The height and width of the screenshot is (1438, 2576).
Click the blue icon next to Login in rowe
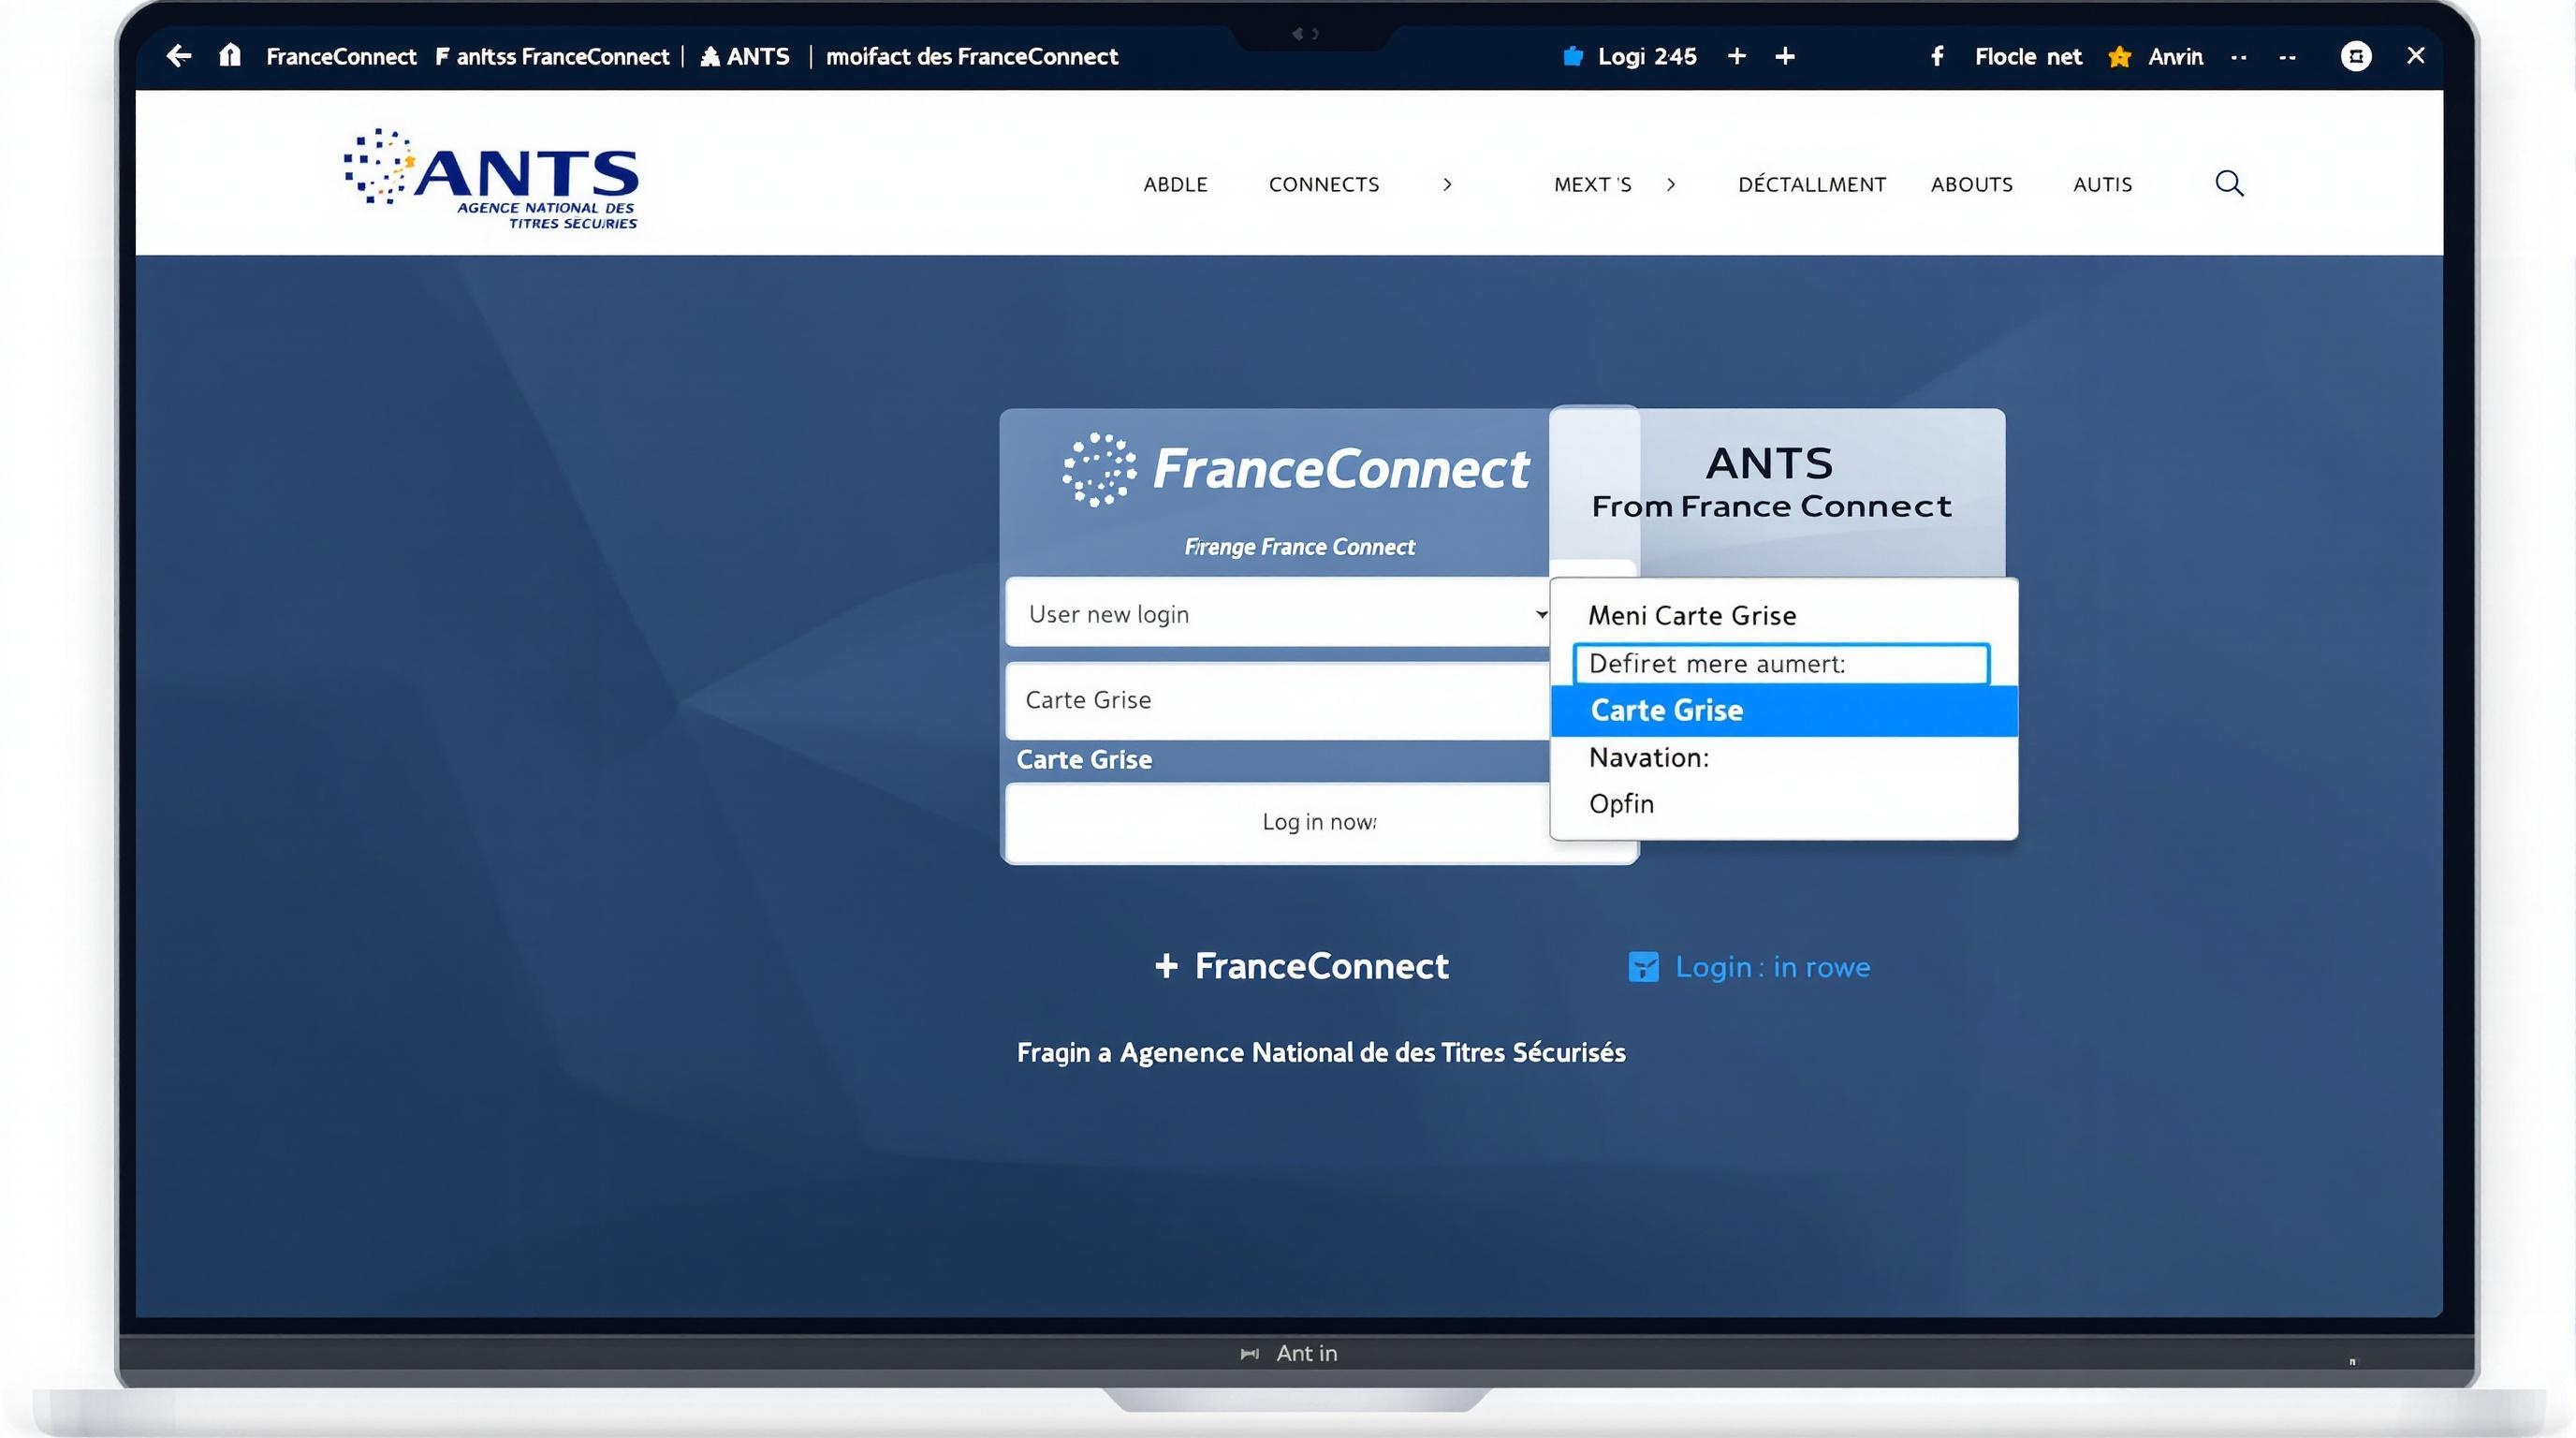1643,967
